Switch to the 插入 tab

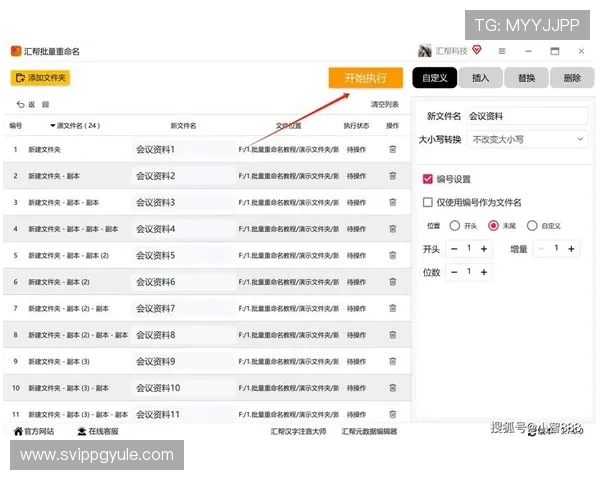[480, 78]
